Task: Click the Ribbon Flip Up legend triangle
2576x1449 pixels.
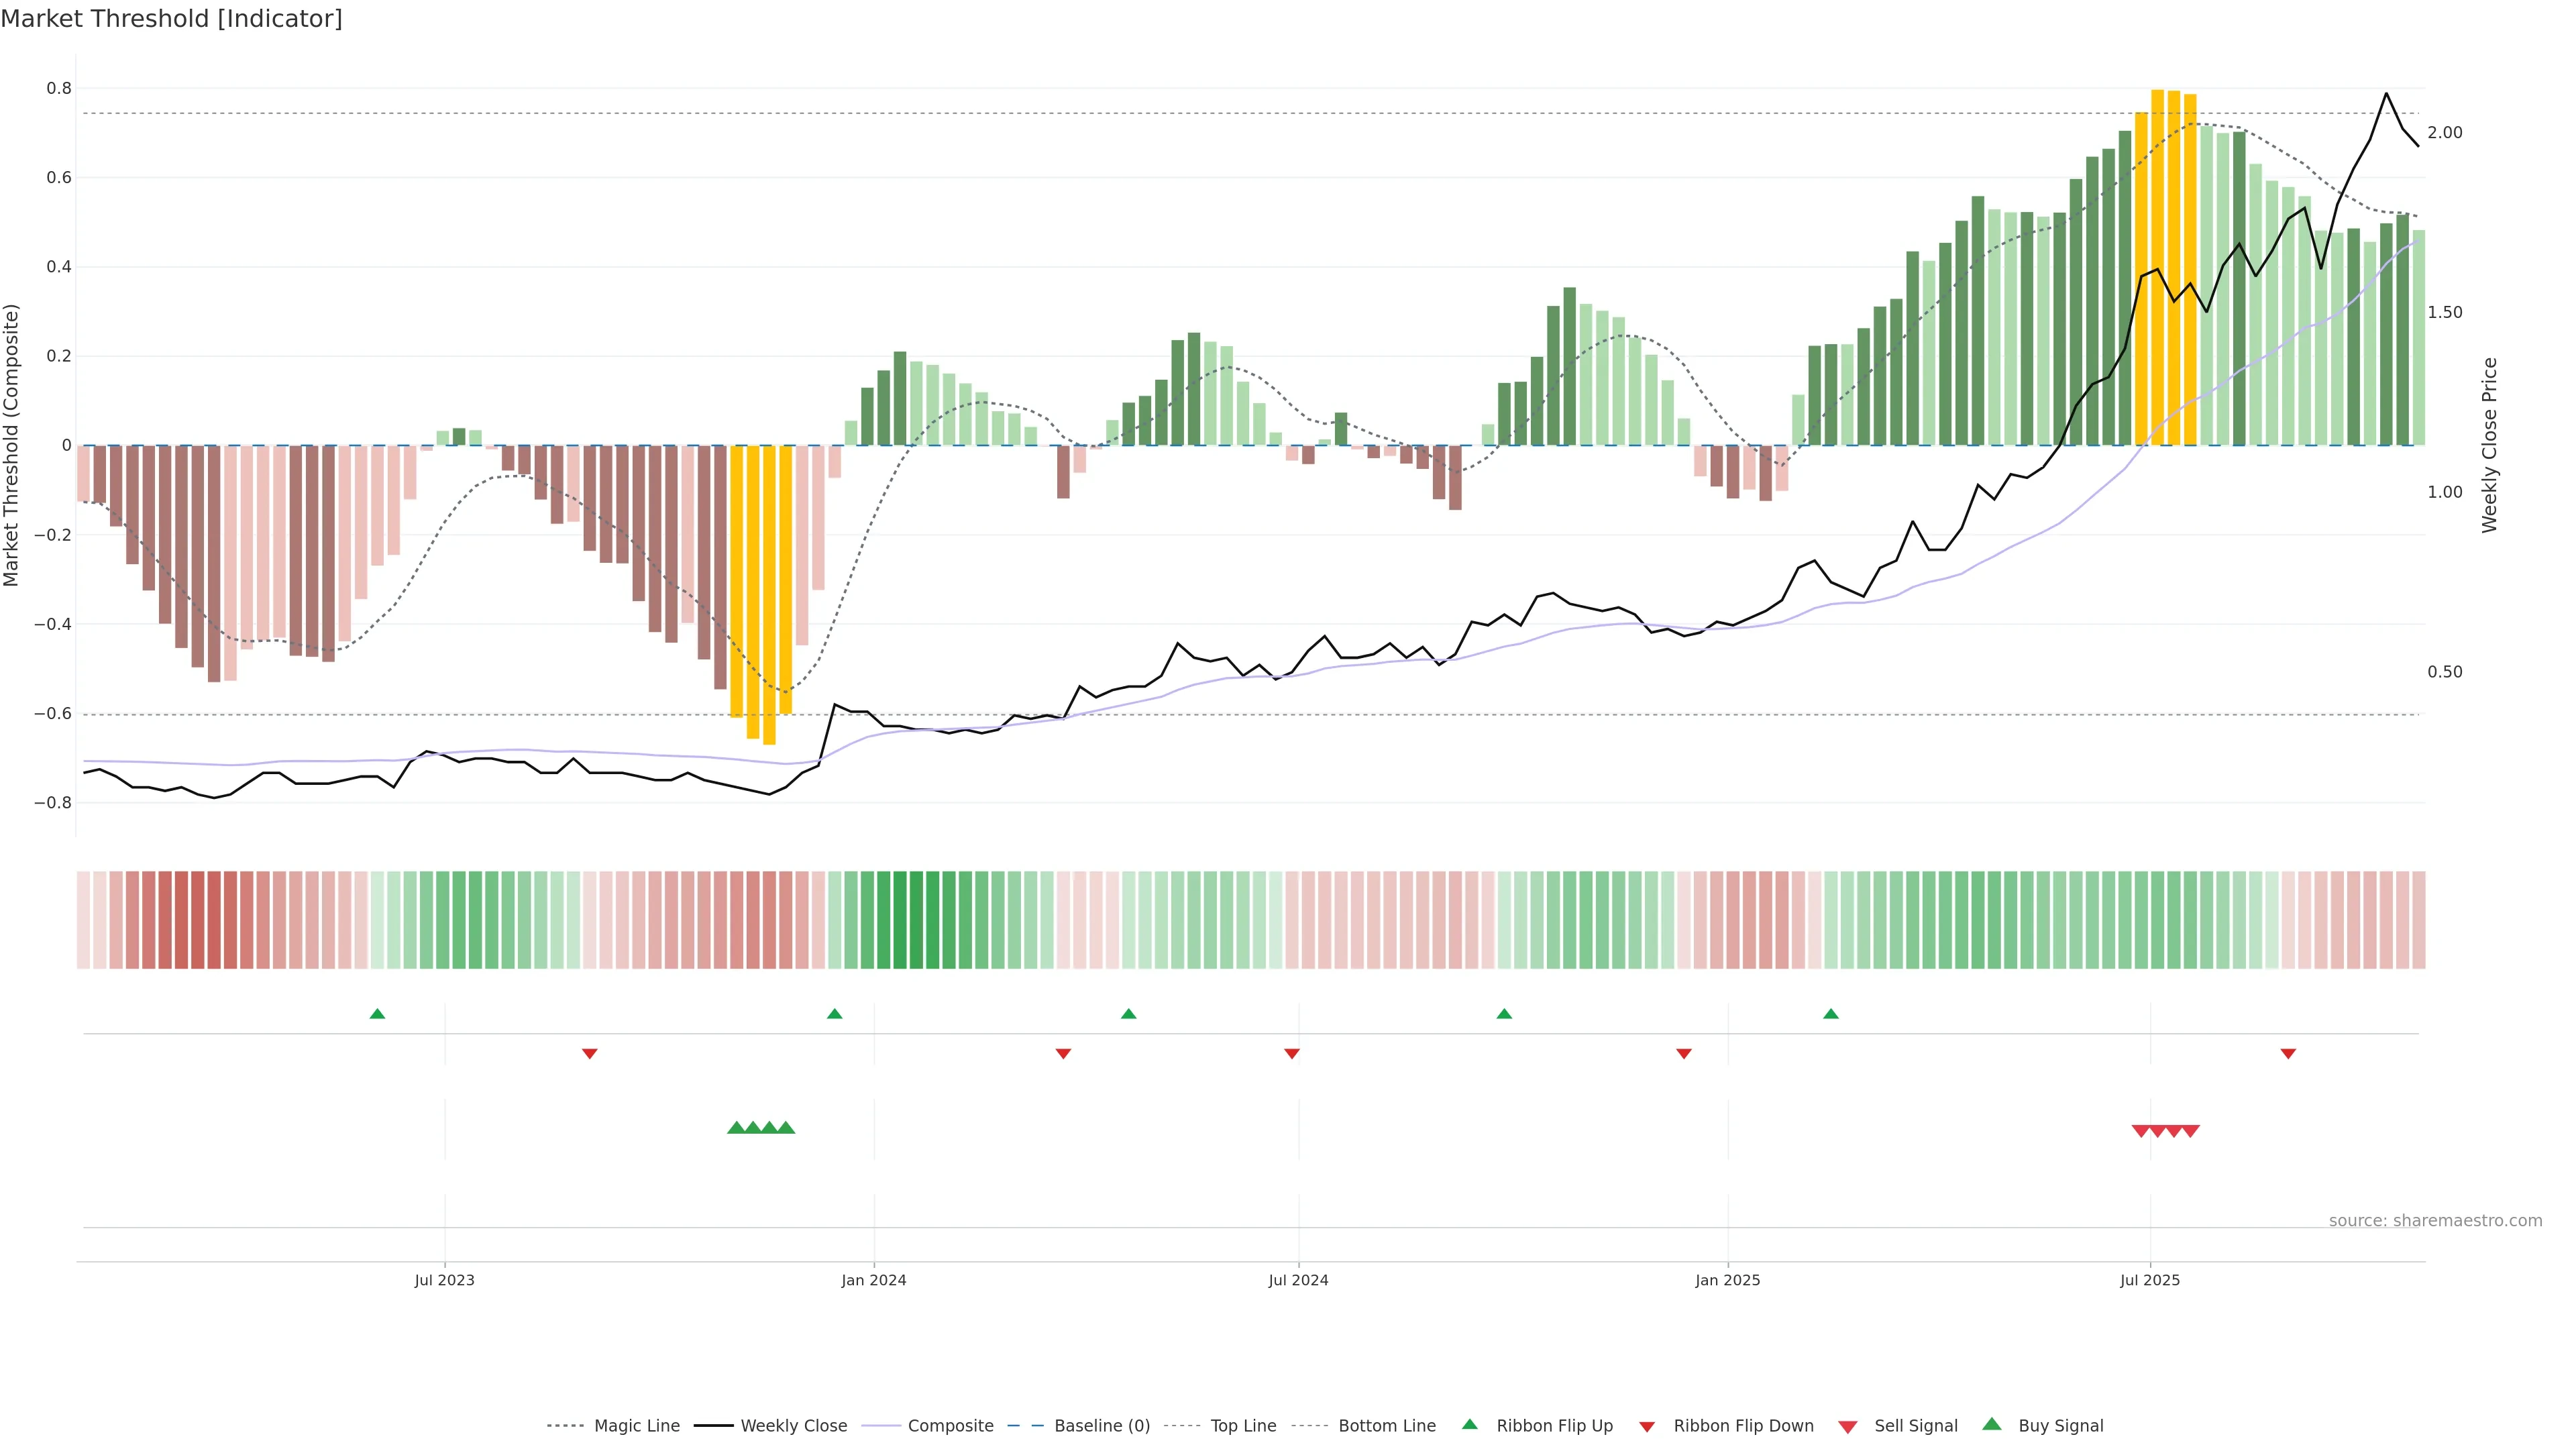Action: 1470,1425
